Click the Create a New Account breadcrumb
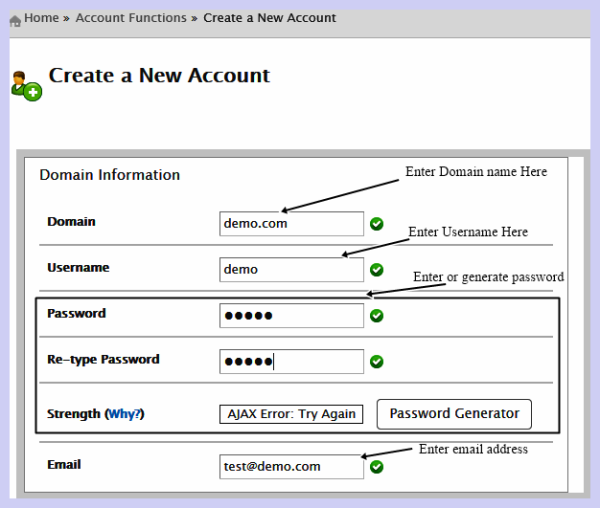 (x=269, y=18)
